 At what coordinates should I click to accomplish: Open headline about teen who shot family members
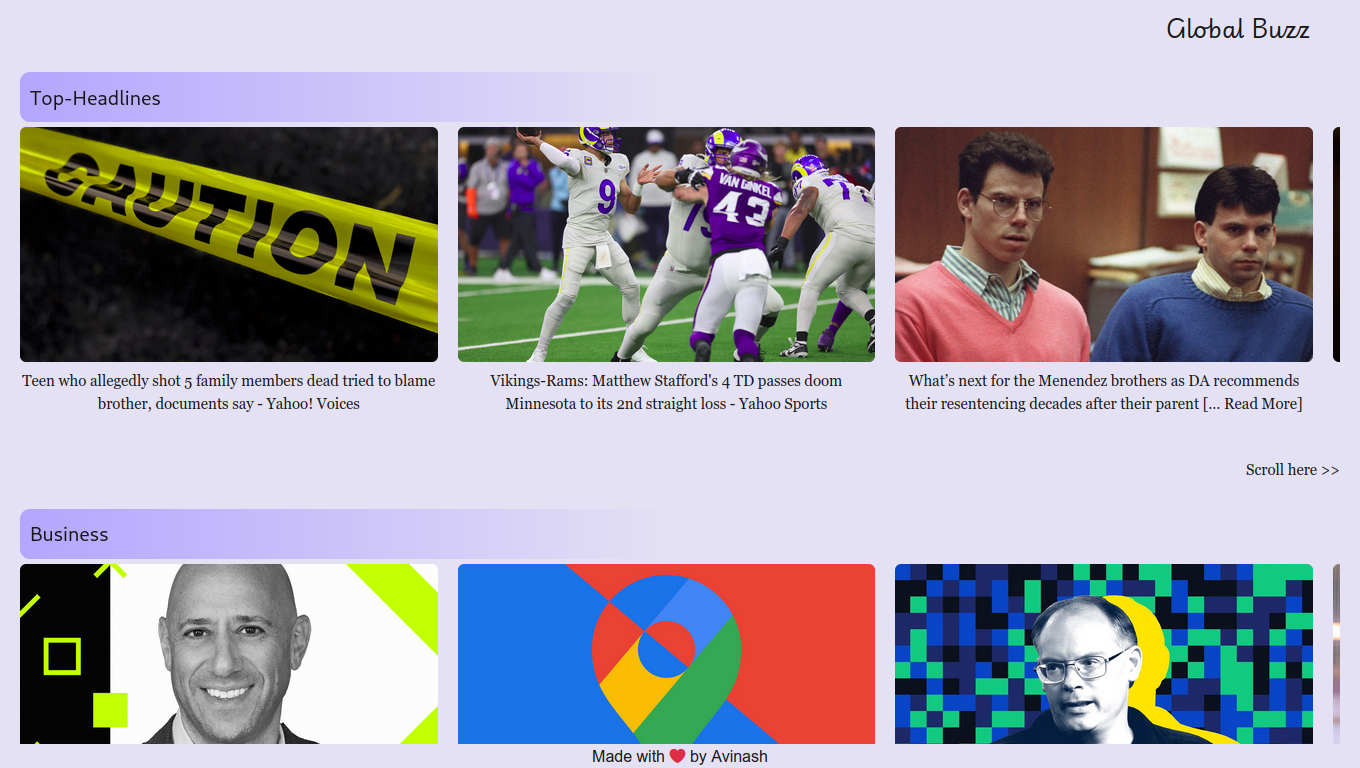[x=229, y=392]
